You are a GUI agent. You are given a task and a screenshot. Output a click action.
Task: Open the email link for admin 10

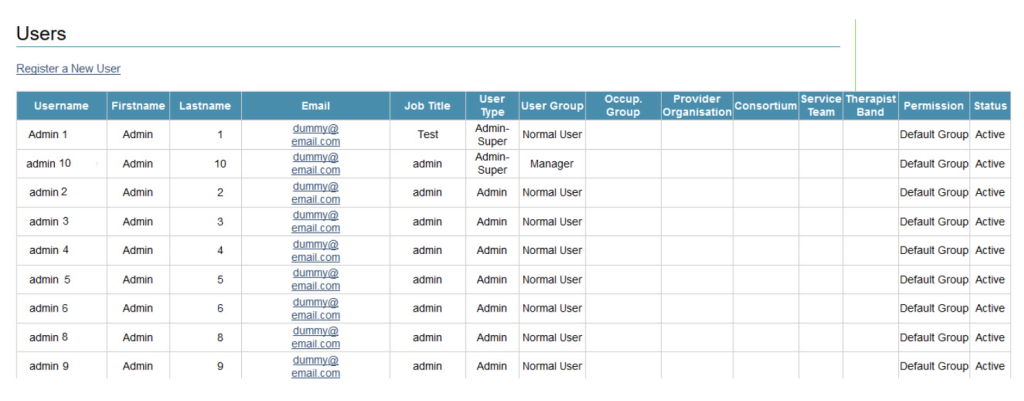[315, 164]
